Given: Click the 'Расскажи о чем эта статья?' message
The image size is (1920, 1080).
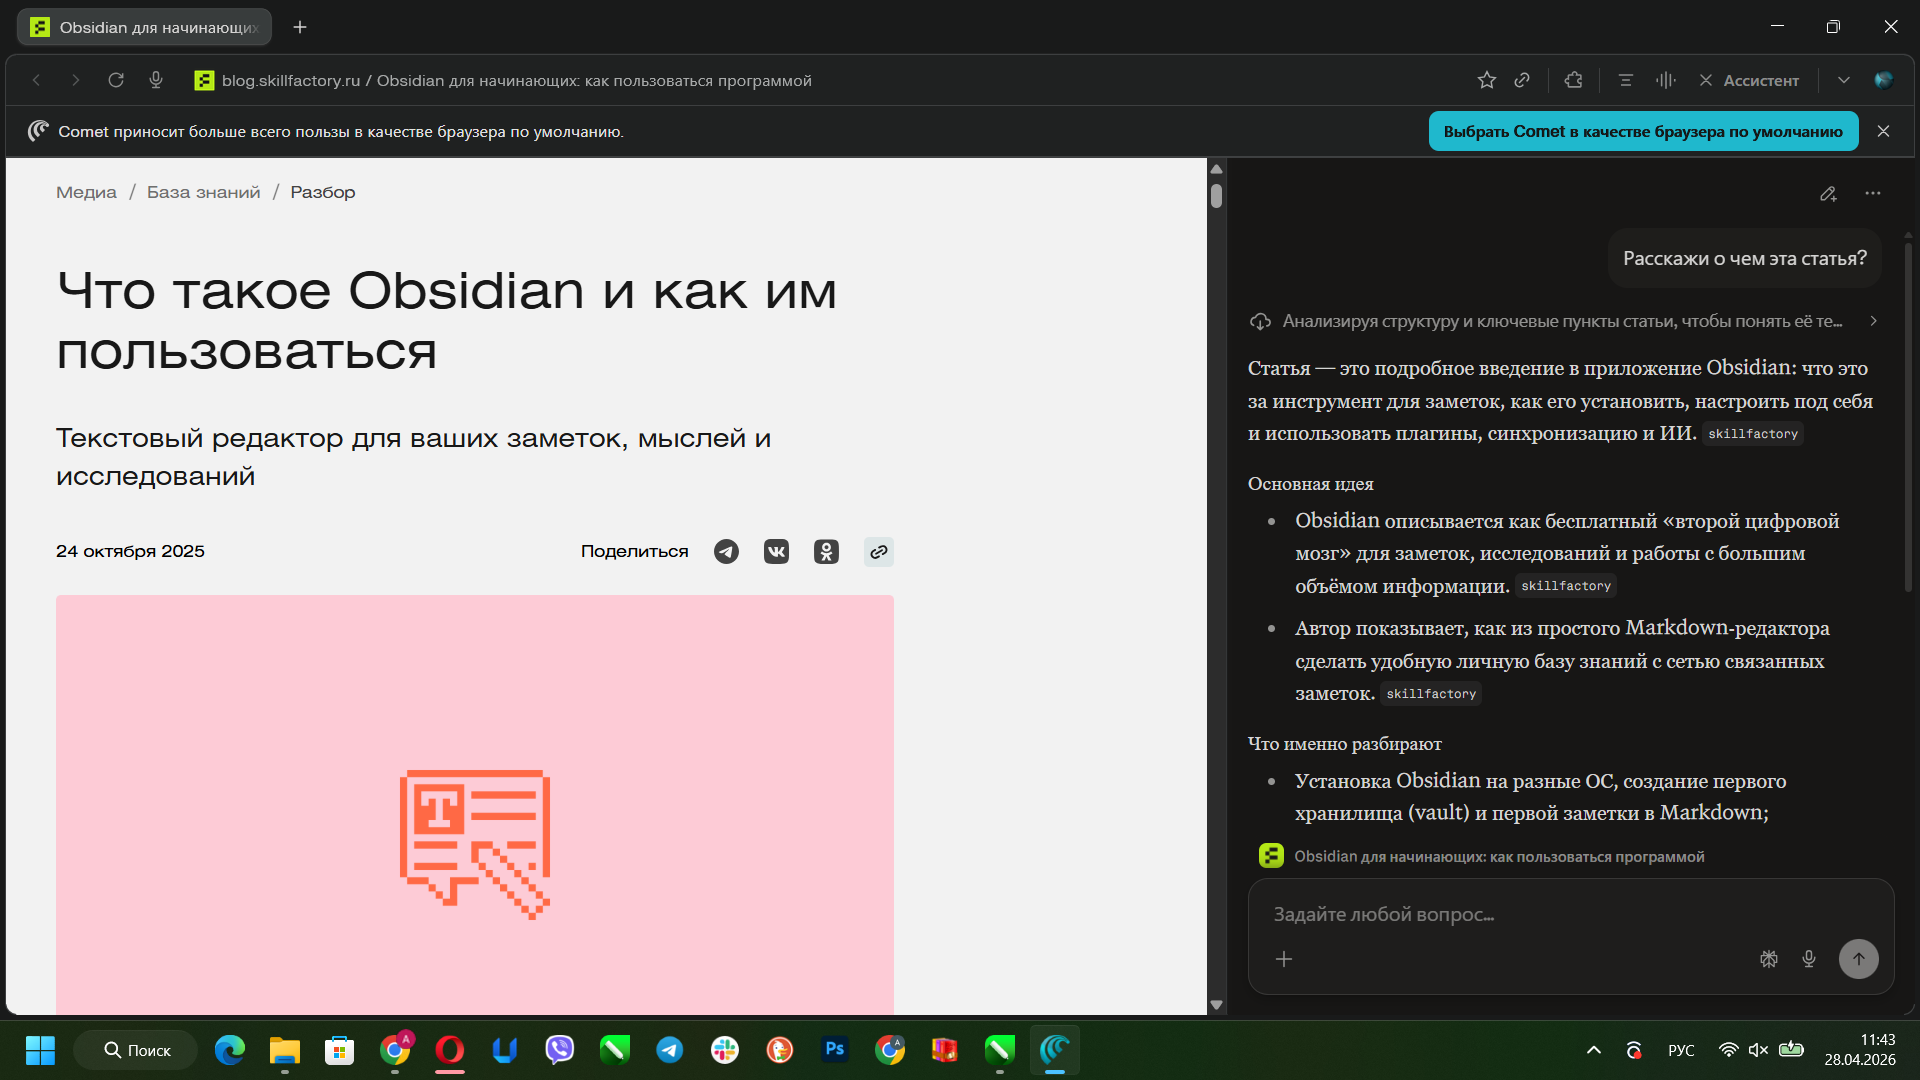Looking at the screenshot, I should click(x=1745, y=258).
